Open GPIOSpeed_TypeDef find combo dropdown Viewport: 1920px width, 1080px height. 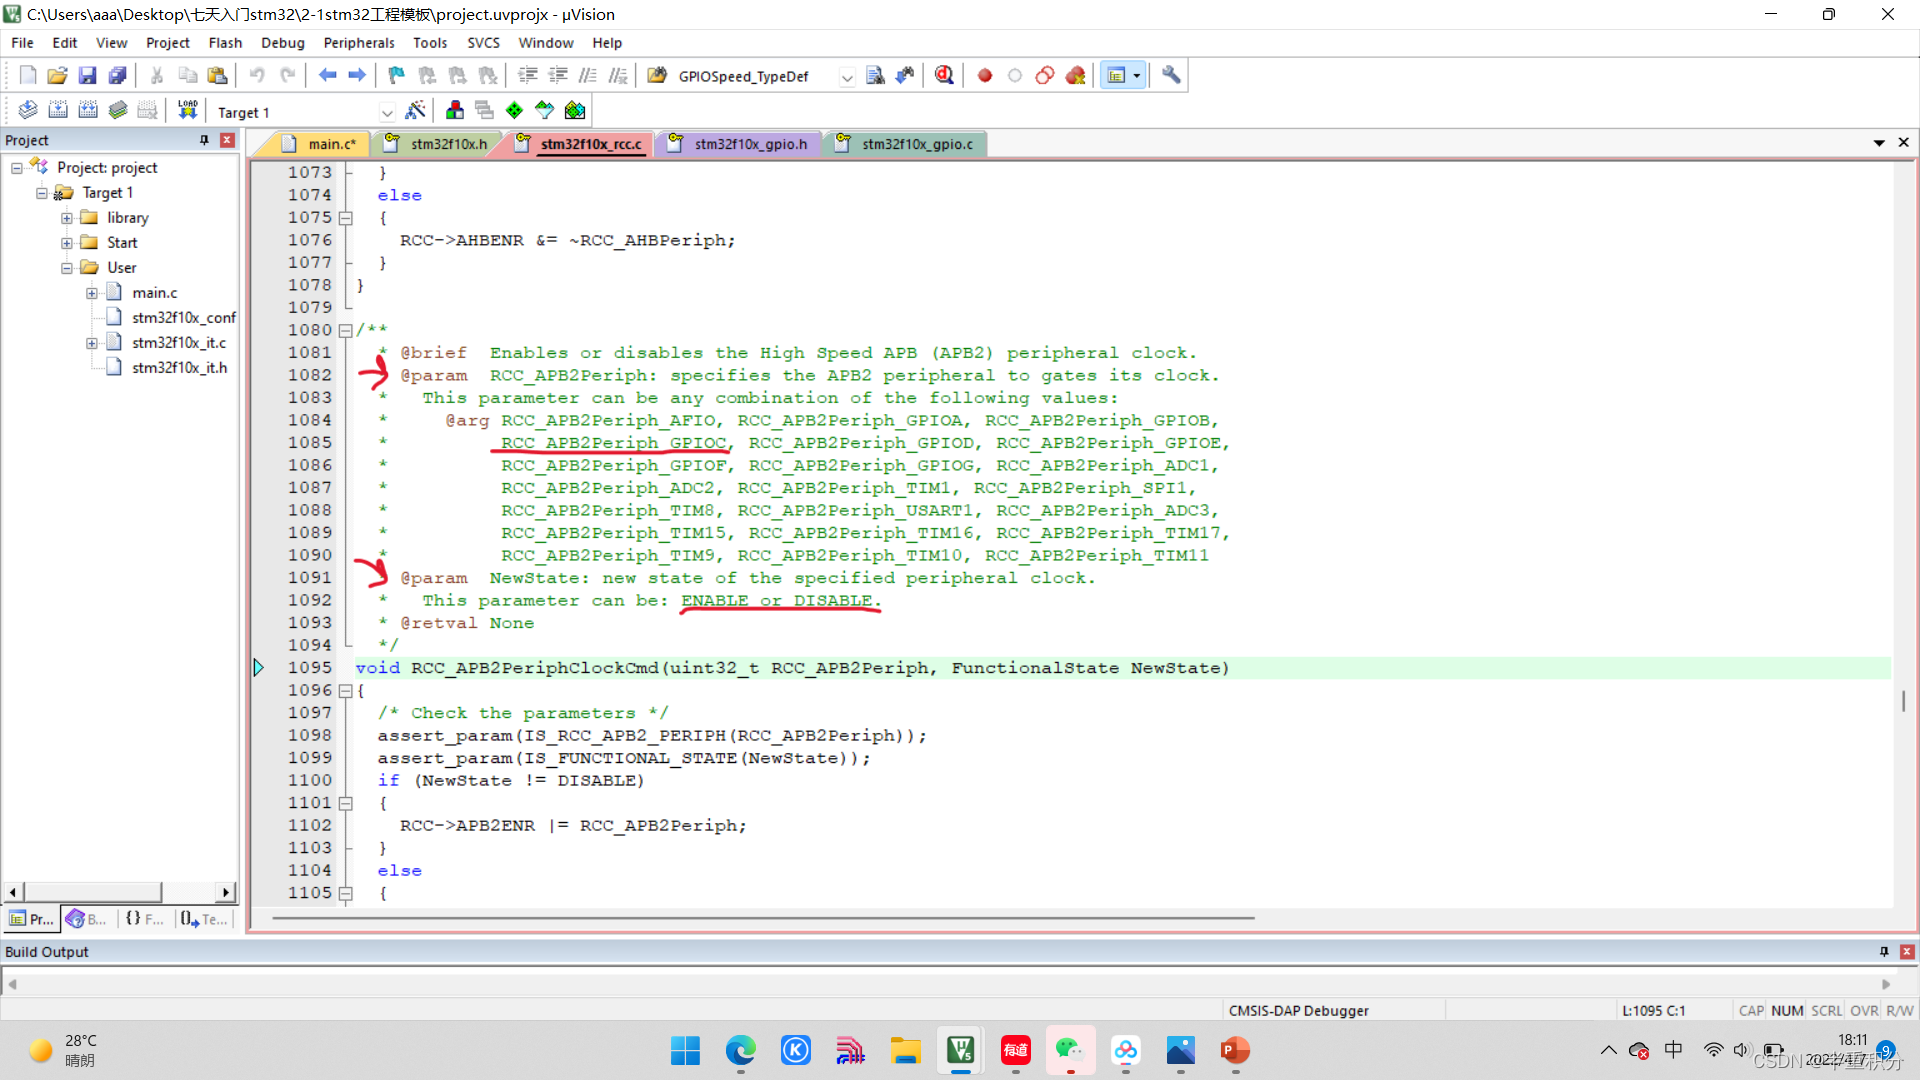[x=847, y=77]
